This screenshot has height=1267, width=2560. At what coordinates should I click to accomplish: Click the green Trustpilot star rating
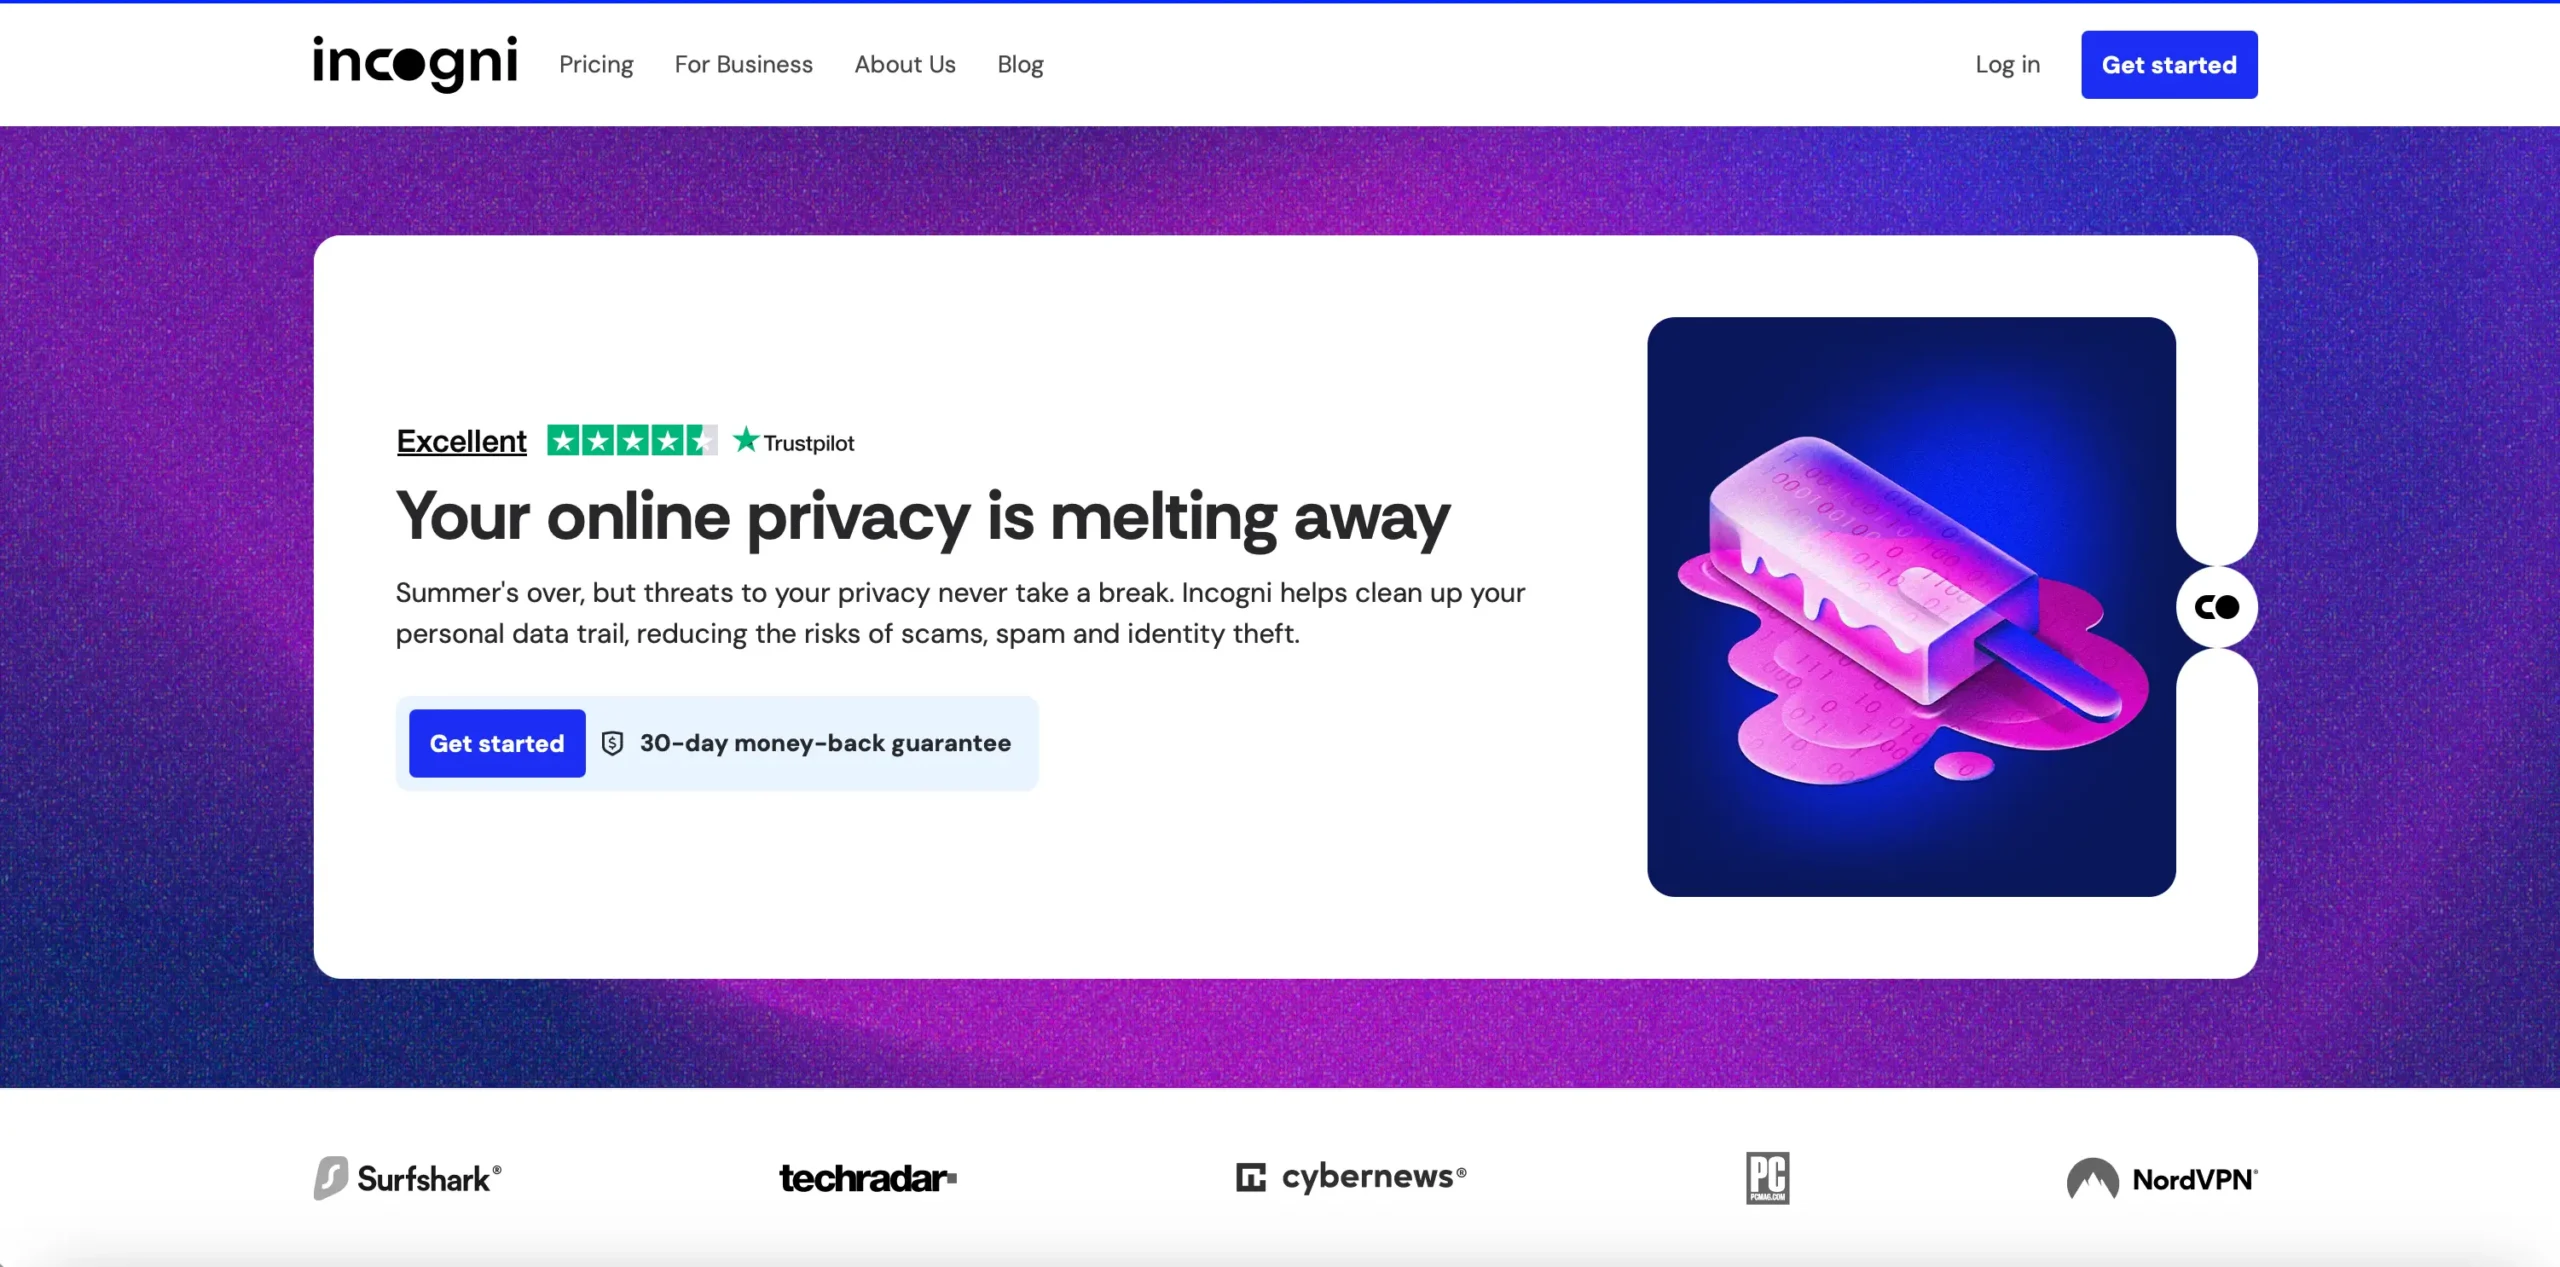click(632, 440)
